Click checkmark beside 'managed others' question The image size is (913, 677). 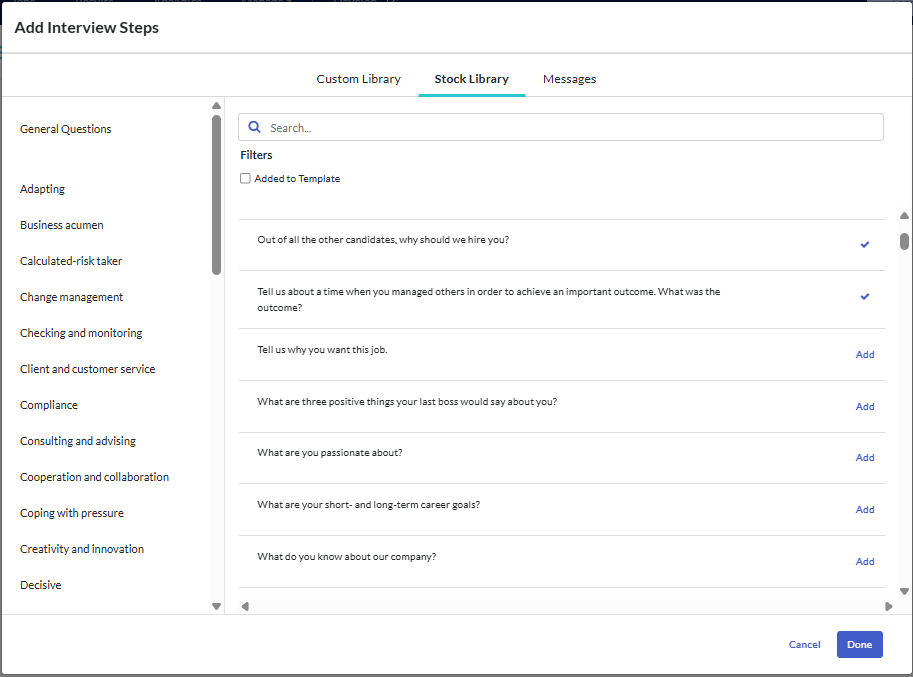tap(865, 296)
